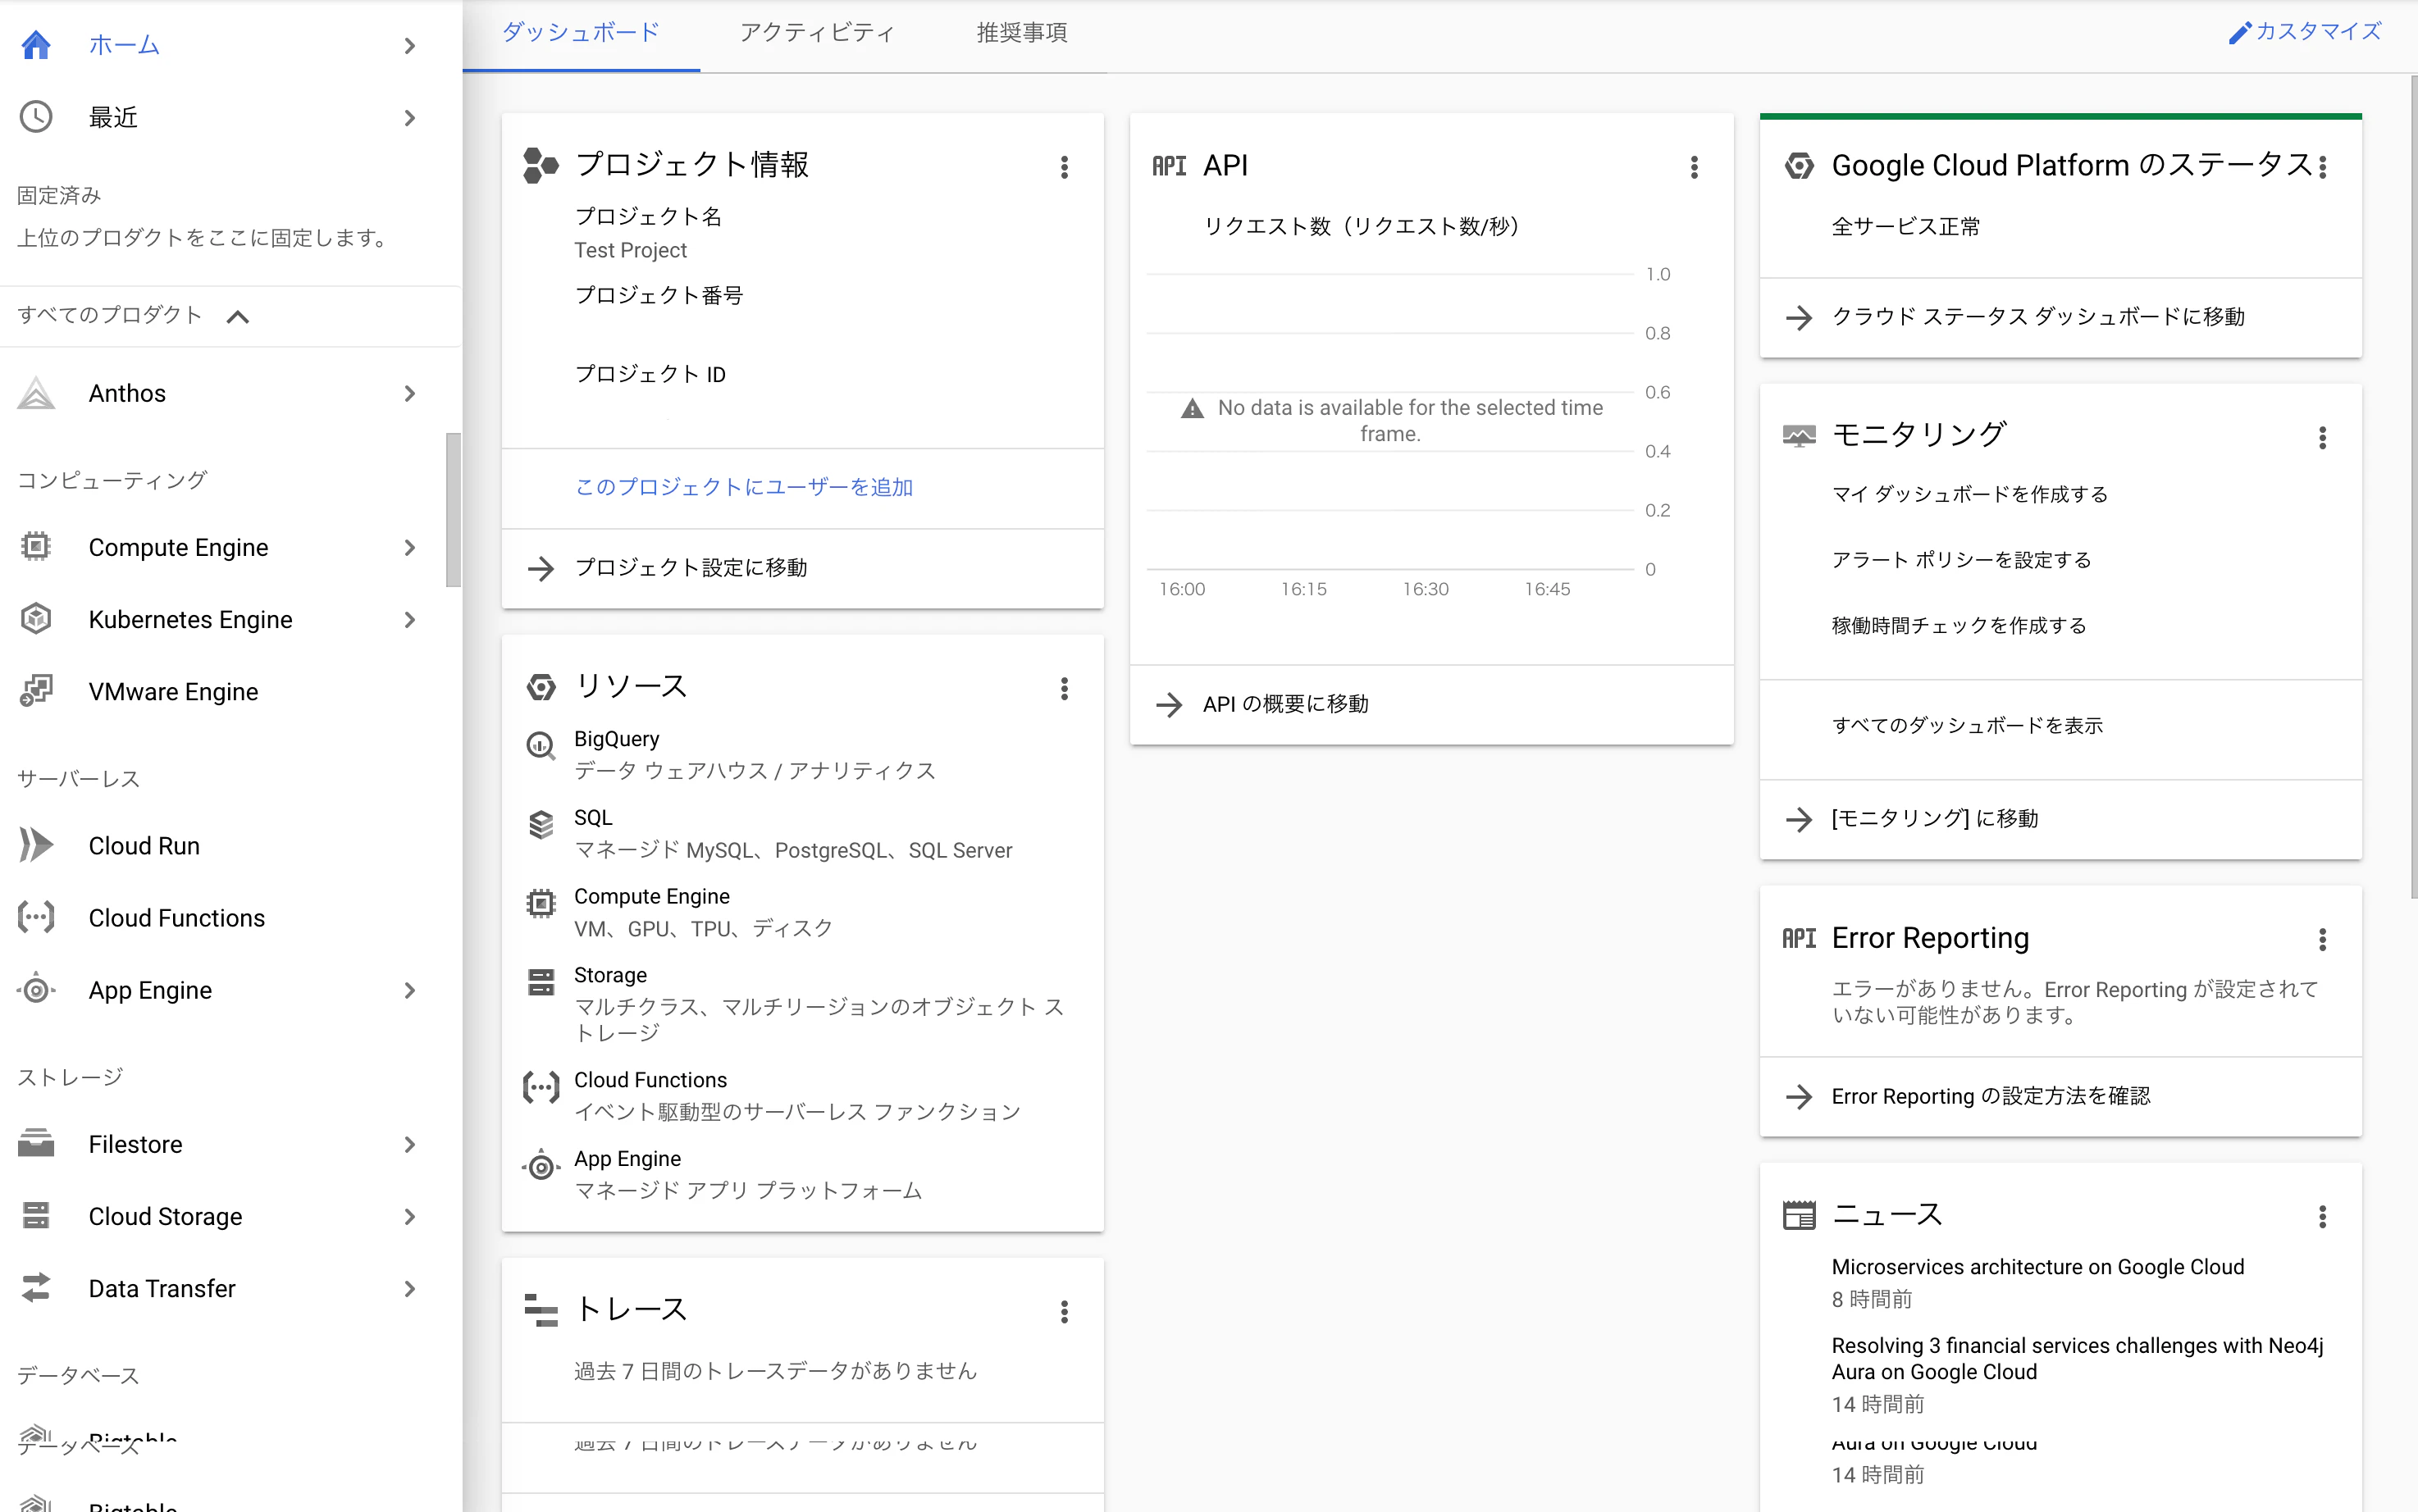Click the main page vertical scrollbar
The height and width of the screenshot is (1512, 2418).
[x=2413, y=486]
